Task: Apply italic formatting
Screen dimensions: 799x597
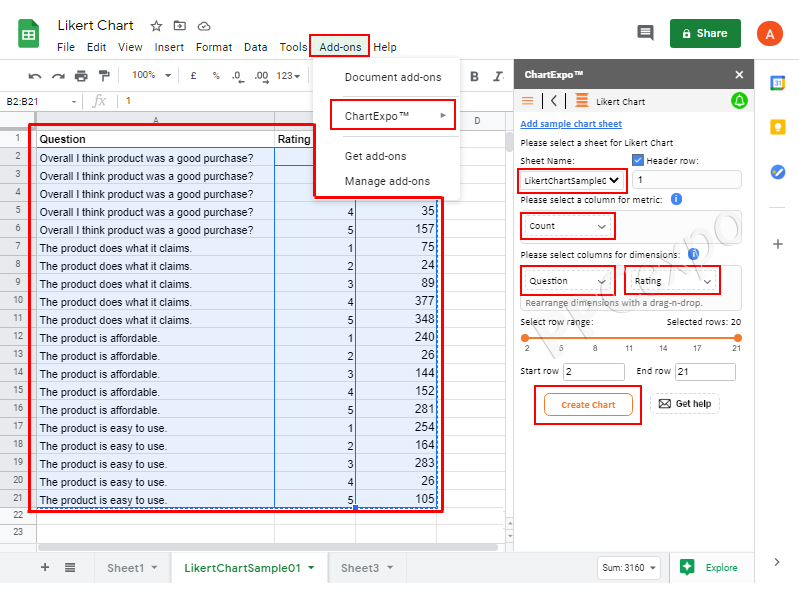Action: pos(498,76)
